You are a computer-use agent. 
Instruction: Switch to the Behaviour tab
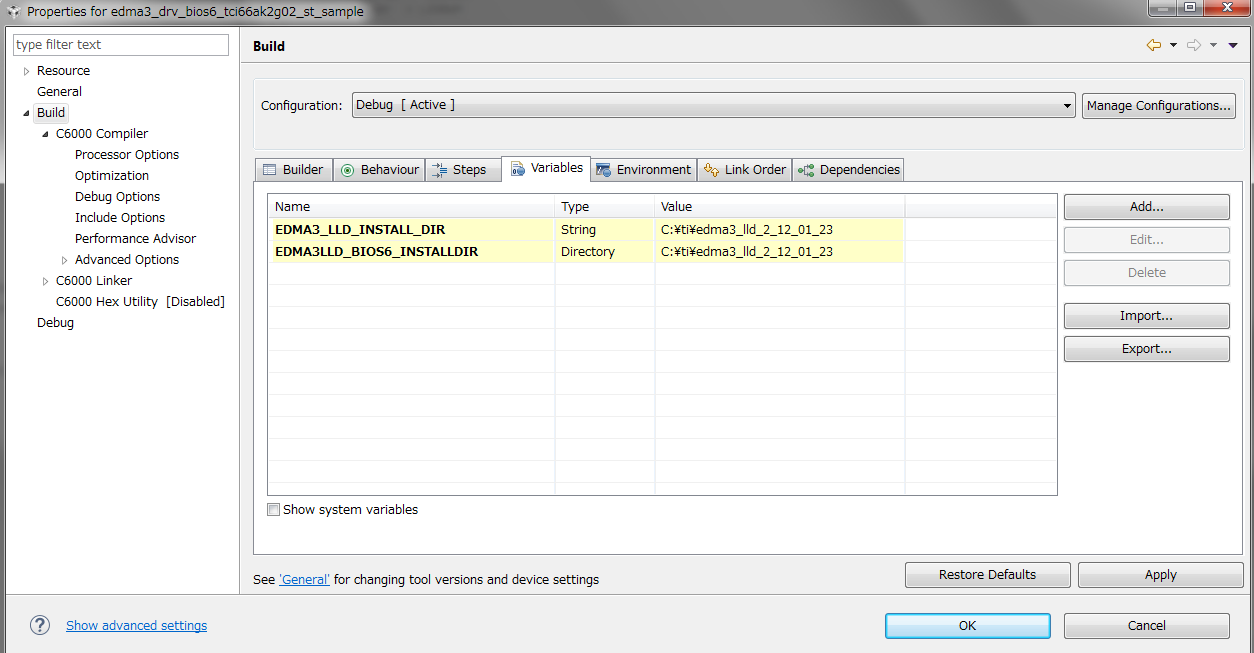379,170
